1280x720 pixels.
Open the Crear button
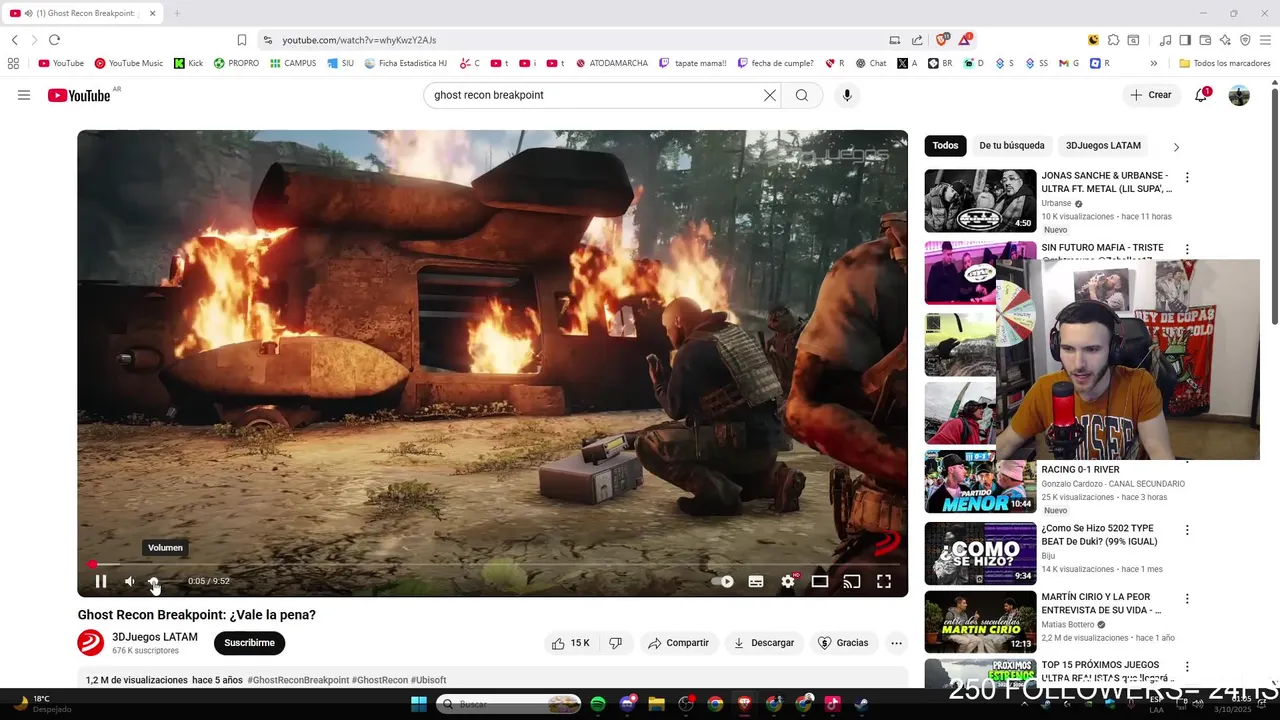click(x=1150, y=95)
